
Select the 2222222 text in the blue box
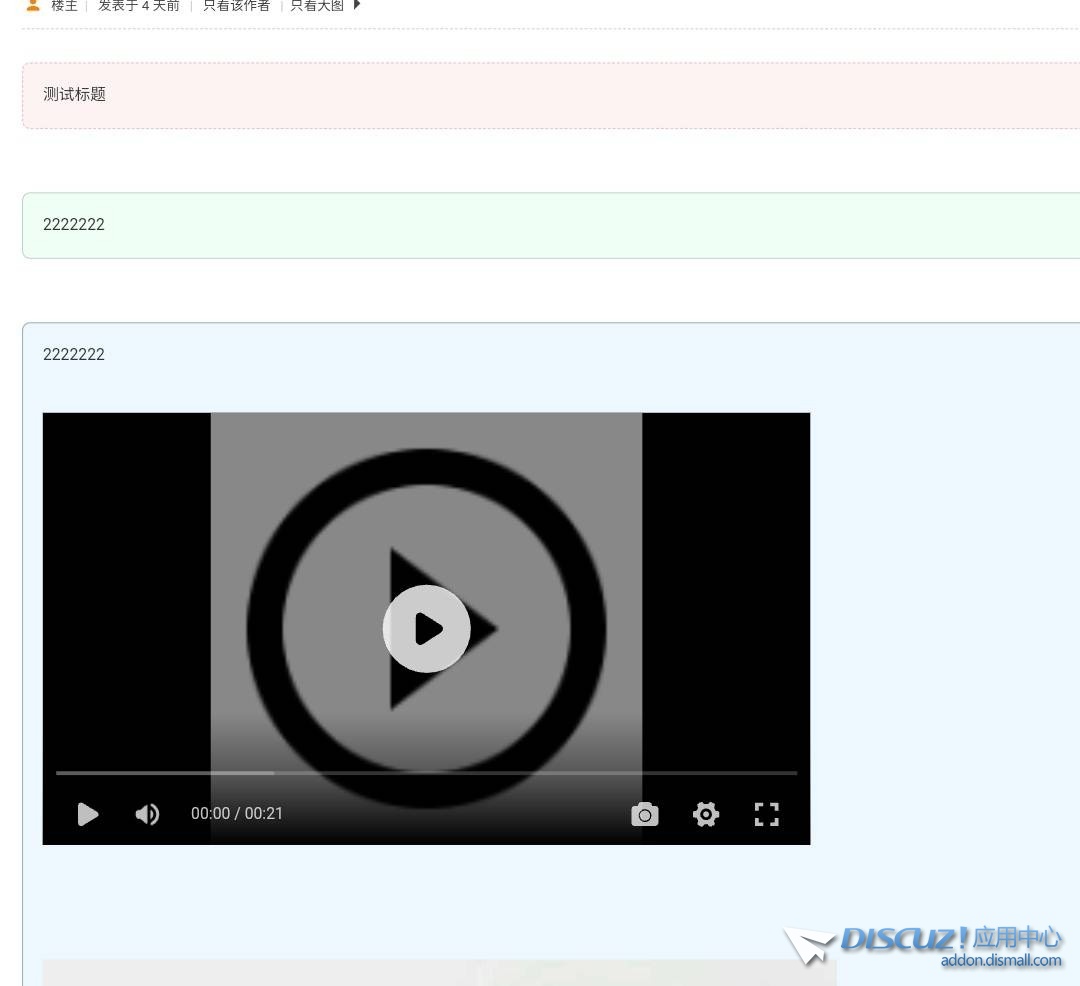74,355
